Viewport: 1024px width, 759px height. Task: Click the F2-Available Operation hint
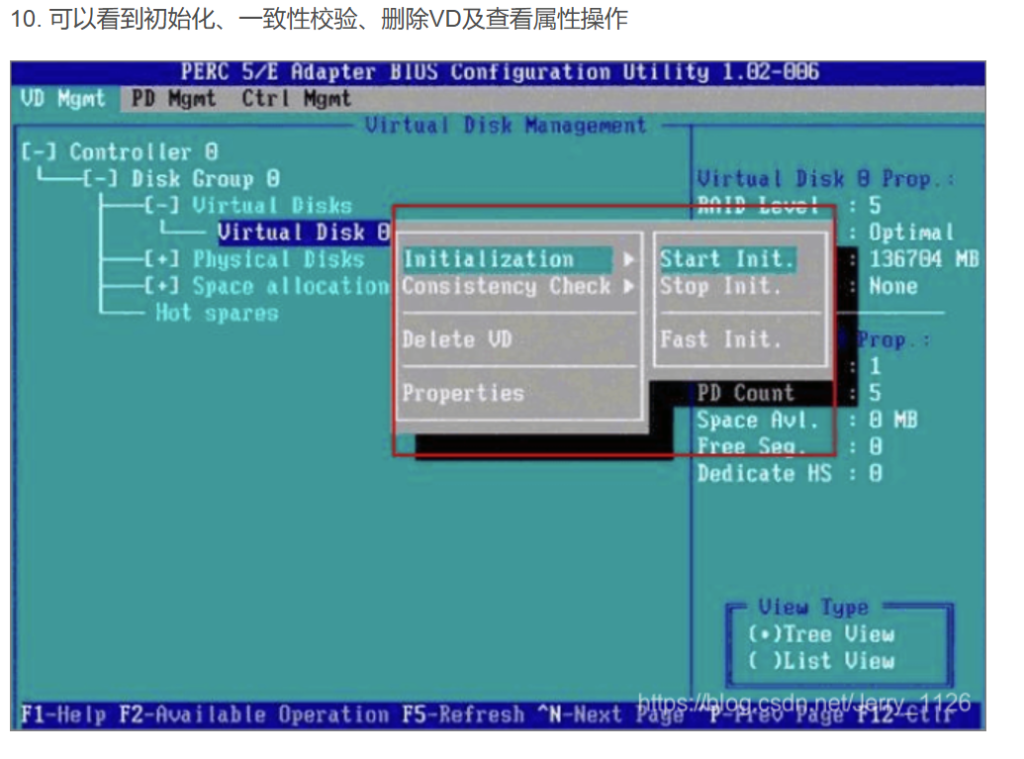tap(254, 715)
